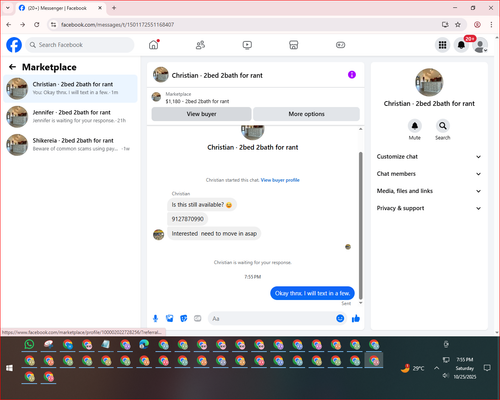Open Microsoft Edge from the taskbar
This screenshot has height=400, width=500.
[144, 344]
